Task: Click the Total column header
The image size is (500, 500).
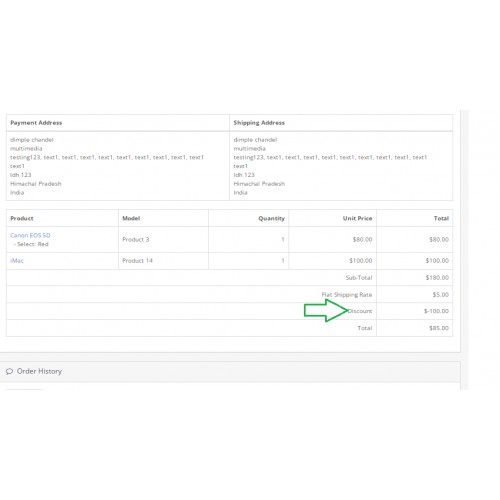Action: 441,218
